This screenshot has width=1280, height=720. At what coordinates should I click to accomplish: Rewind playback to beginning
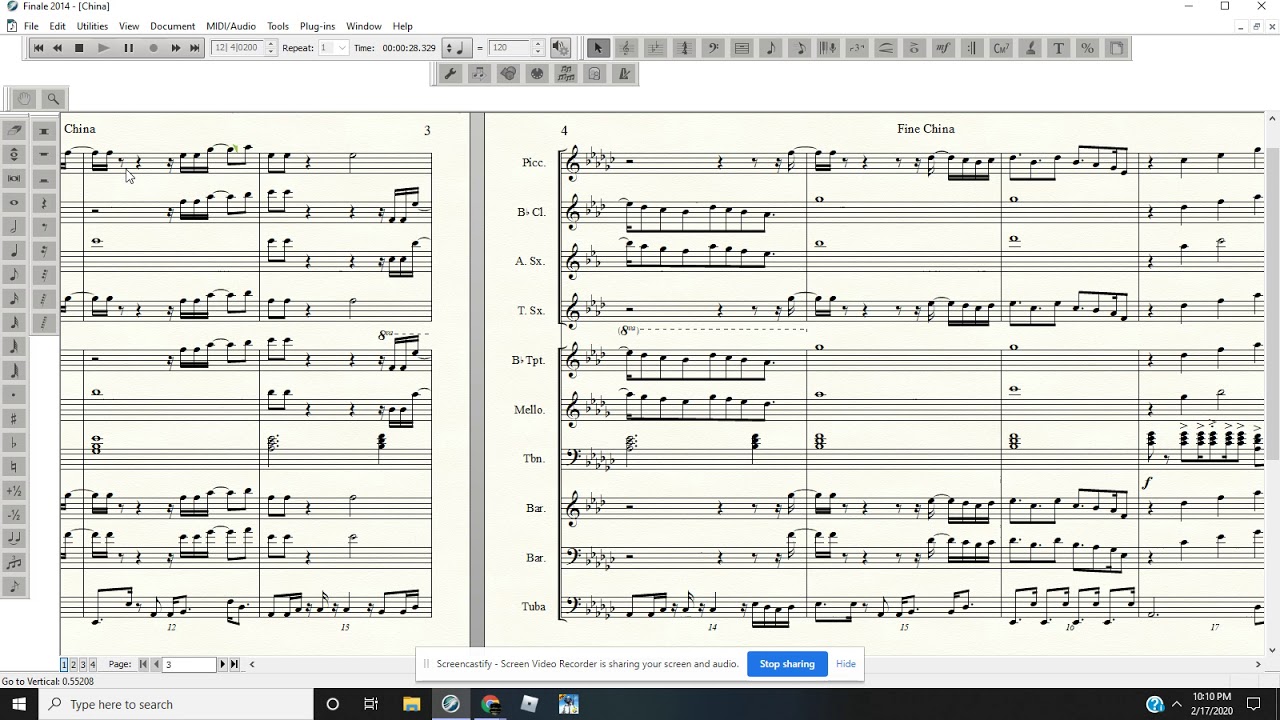[x=38, y=47]
